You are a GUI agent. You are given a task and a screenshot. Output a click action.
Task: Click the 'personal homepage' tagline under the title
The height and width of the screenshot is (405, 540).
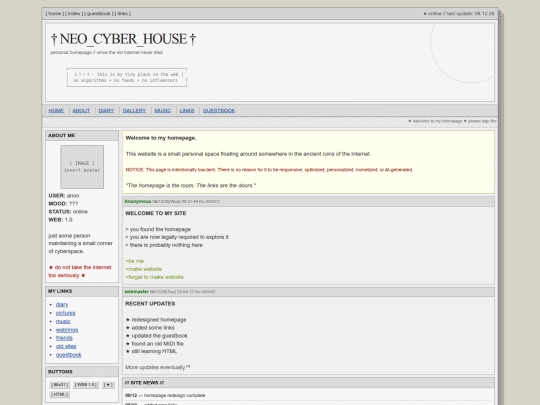(107, 53)
